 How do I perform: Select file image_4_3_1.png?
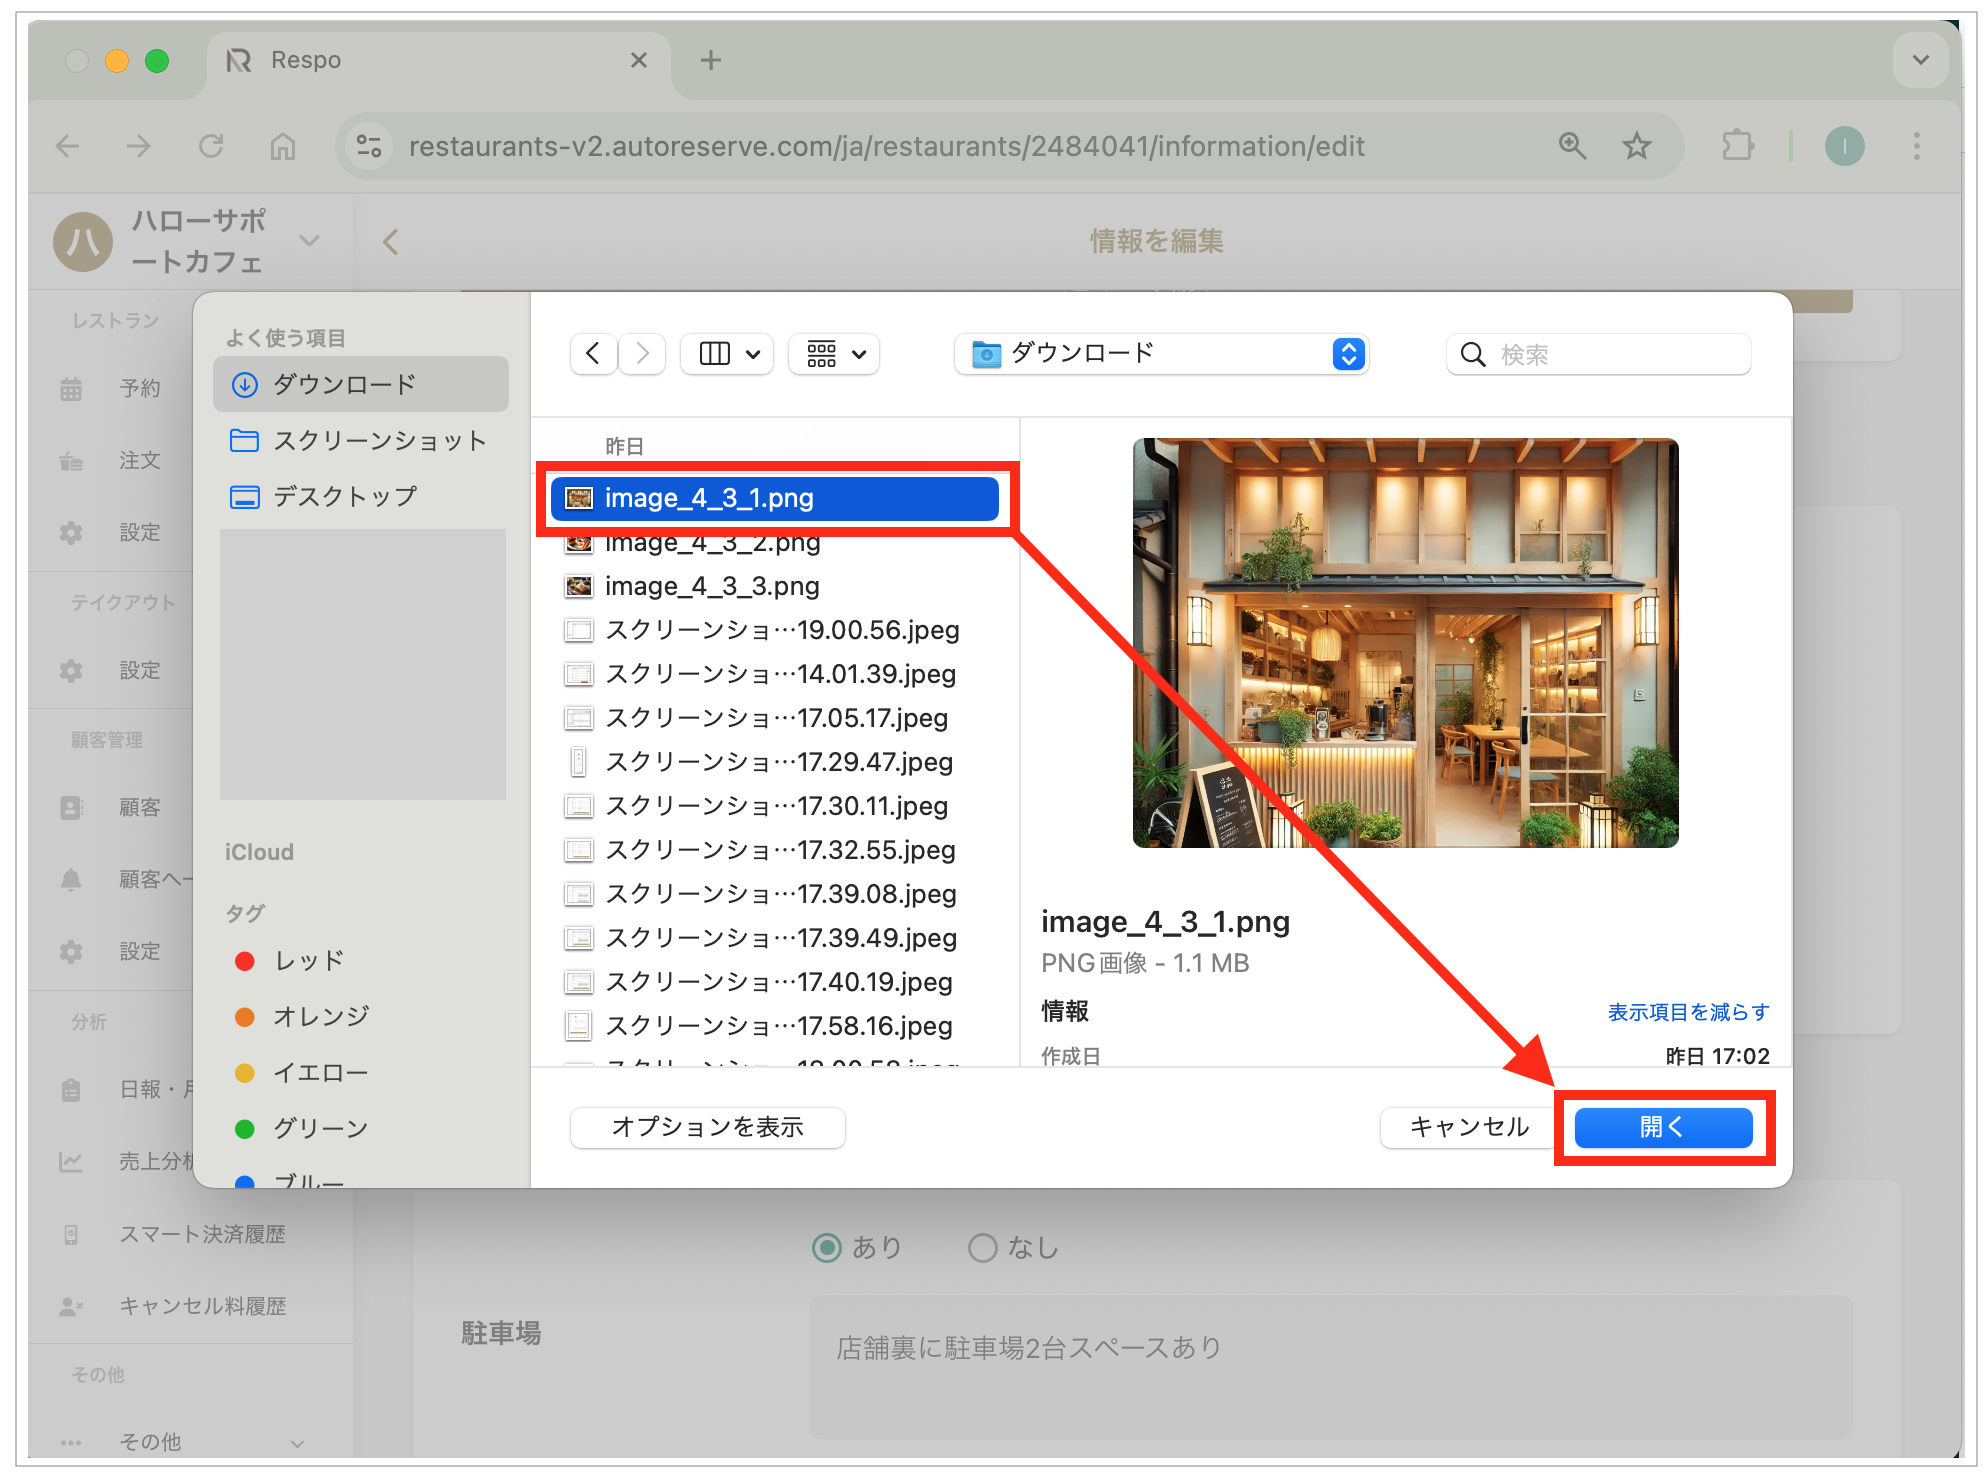click(x=774, y=498)
